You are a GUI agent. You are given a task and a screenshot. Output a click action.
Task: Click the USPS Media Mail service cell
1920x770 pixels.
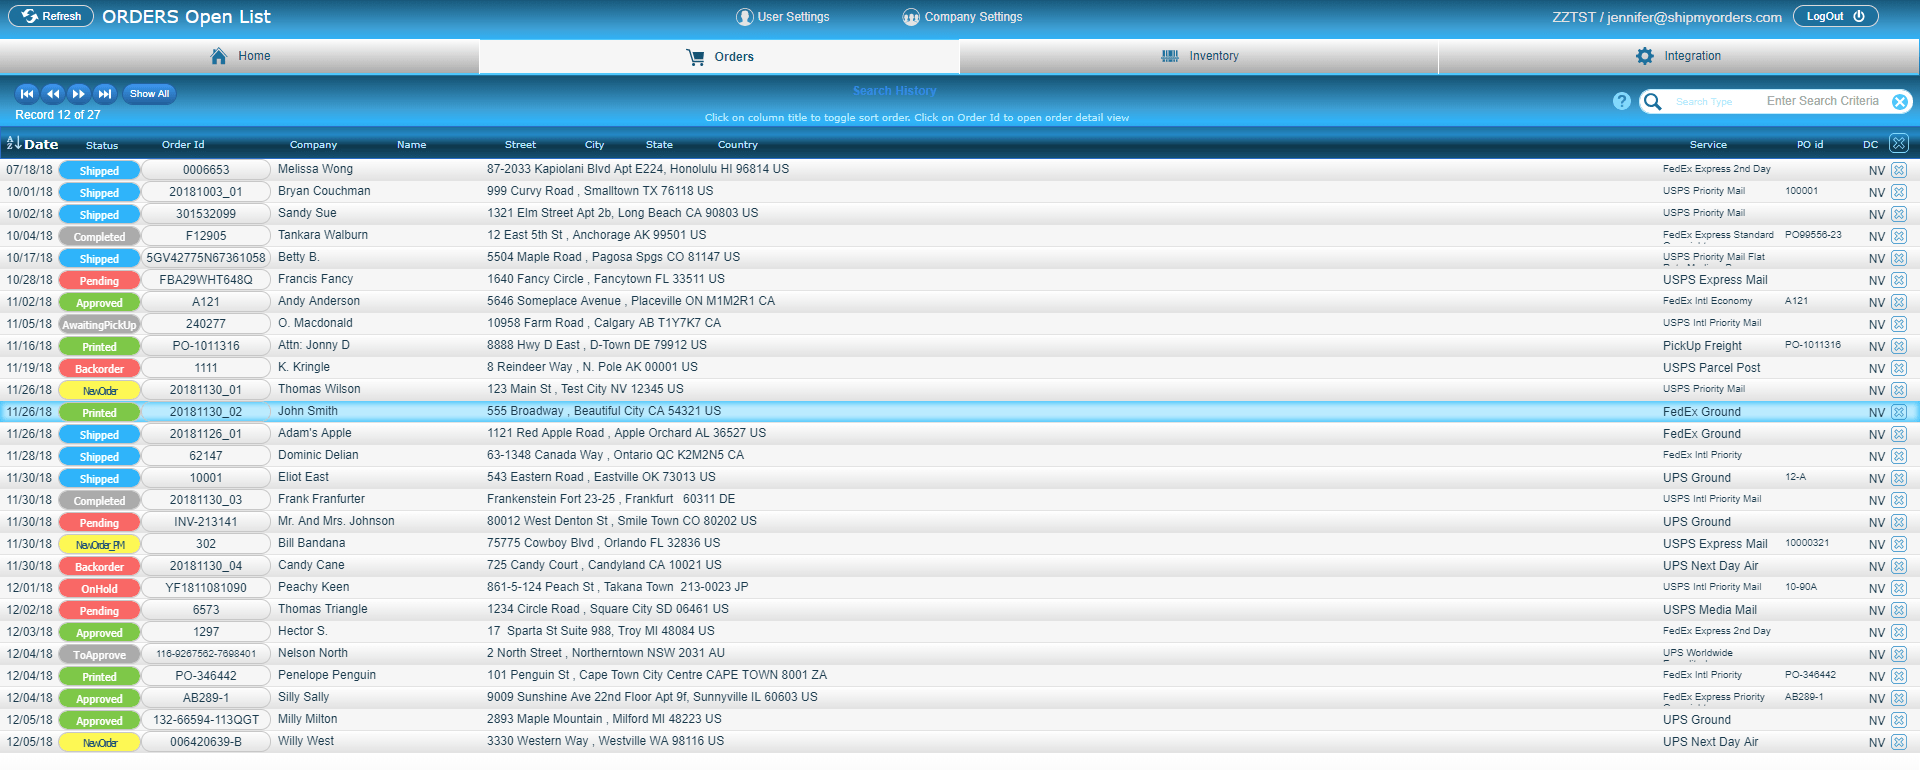pos(1710,610)
